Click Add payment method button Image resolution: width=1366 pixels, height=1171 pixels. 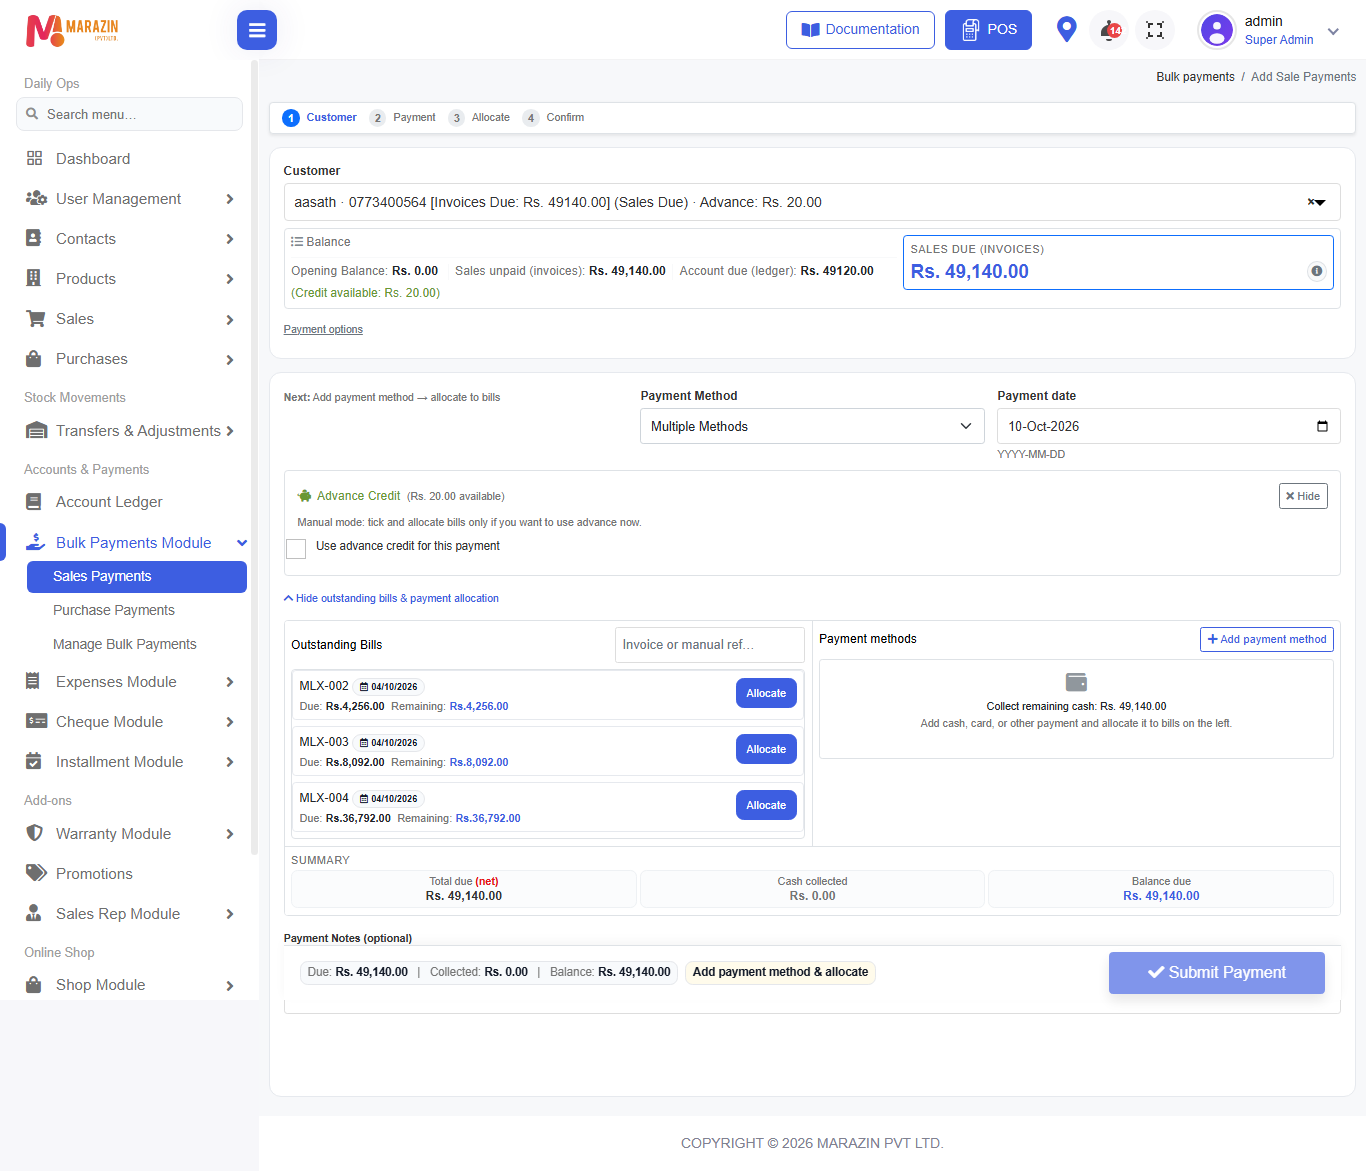(x=1267, y=639)
